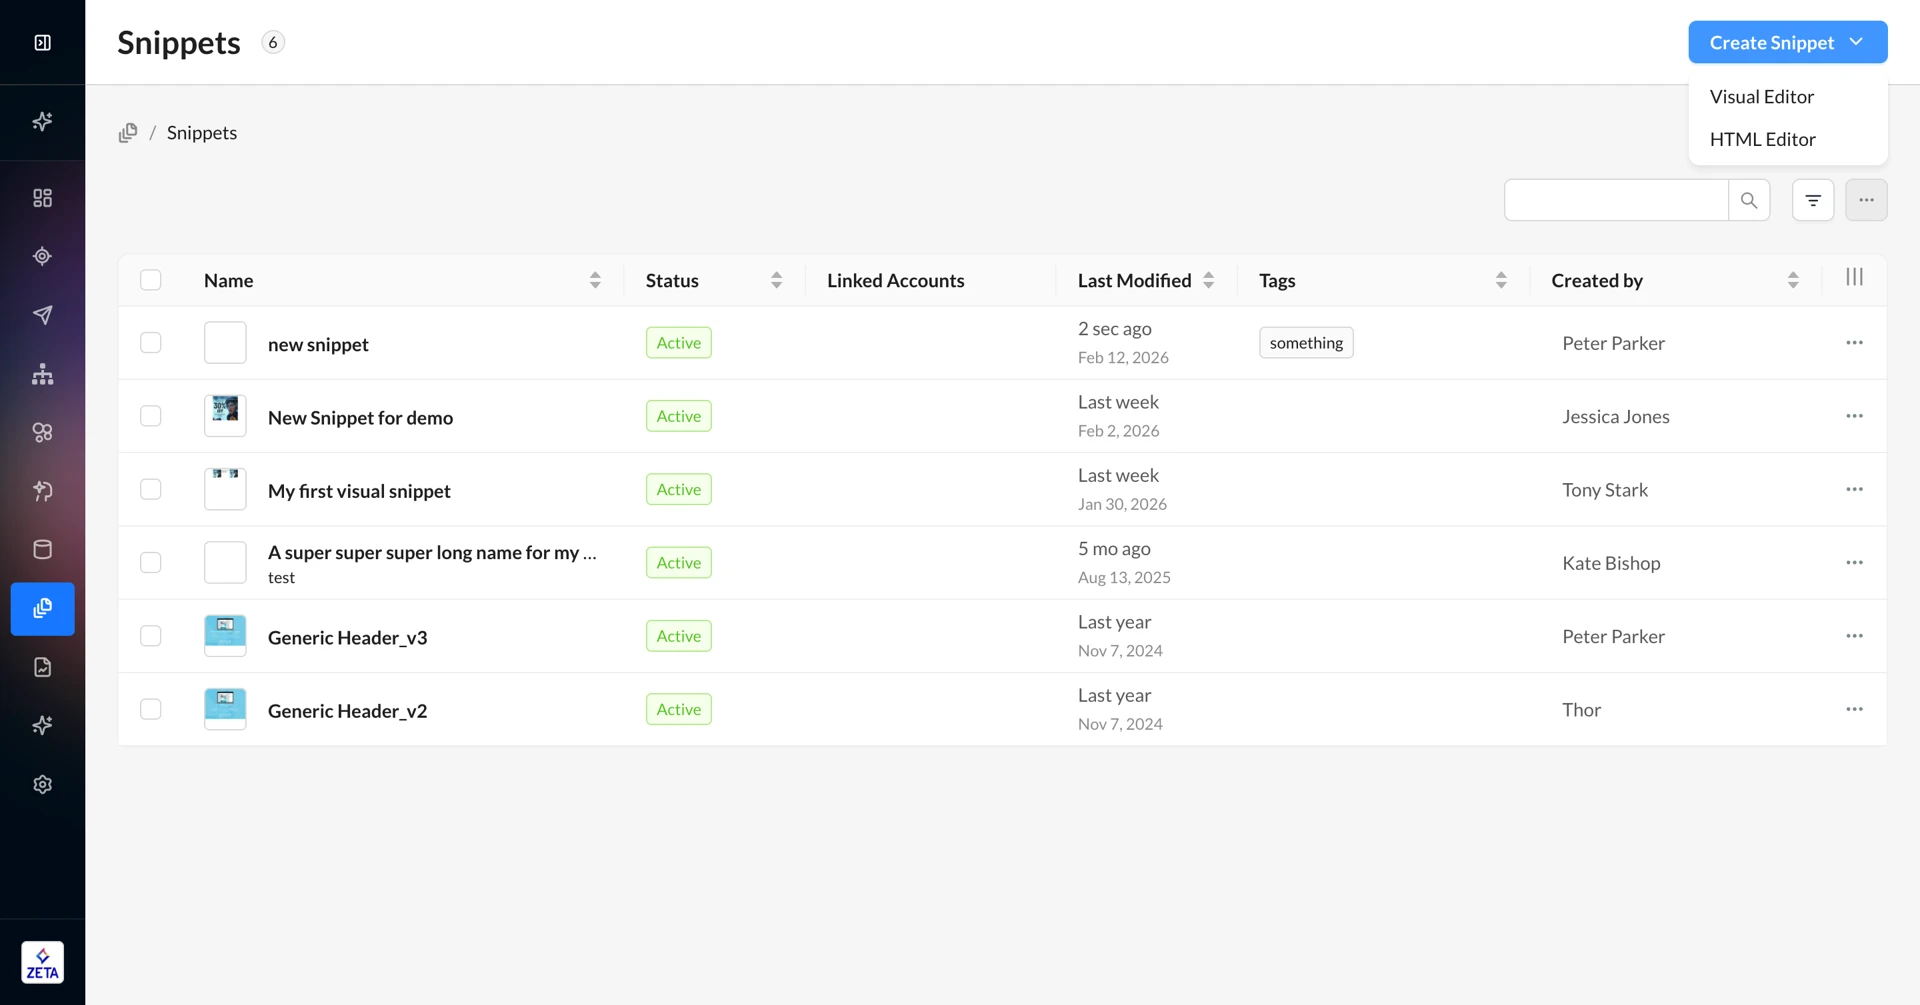This screenshot has width=1920, height=1005.
Task: Open the dashboard grid icon in sidebar
Action: (x=42, y=198)
